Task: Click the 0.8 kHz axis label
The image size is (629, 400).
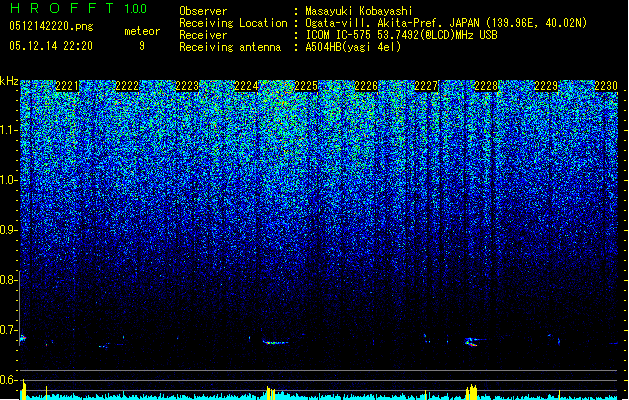Action: [x=8, y=280]
